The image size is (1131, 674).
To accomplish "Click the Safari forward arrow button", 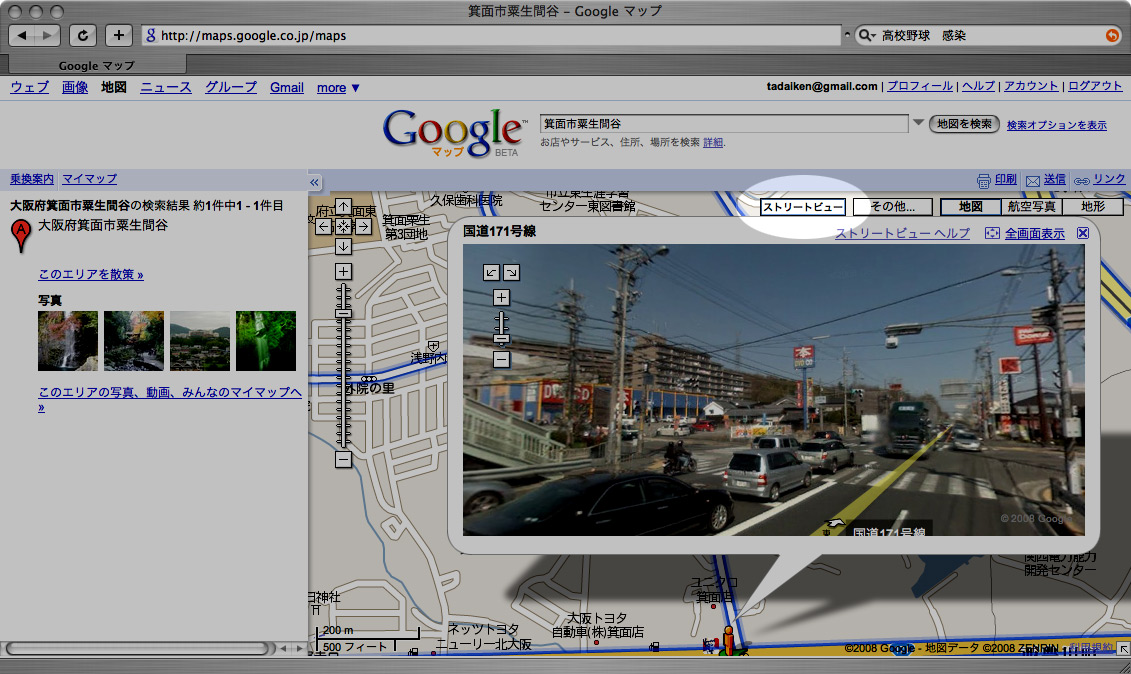I will [48, 35].
